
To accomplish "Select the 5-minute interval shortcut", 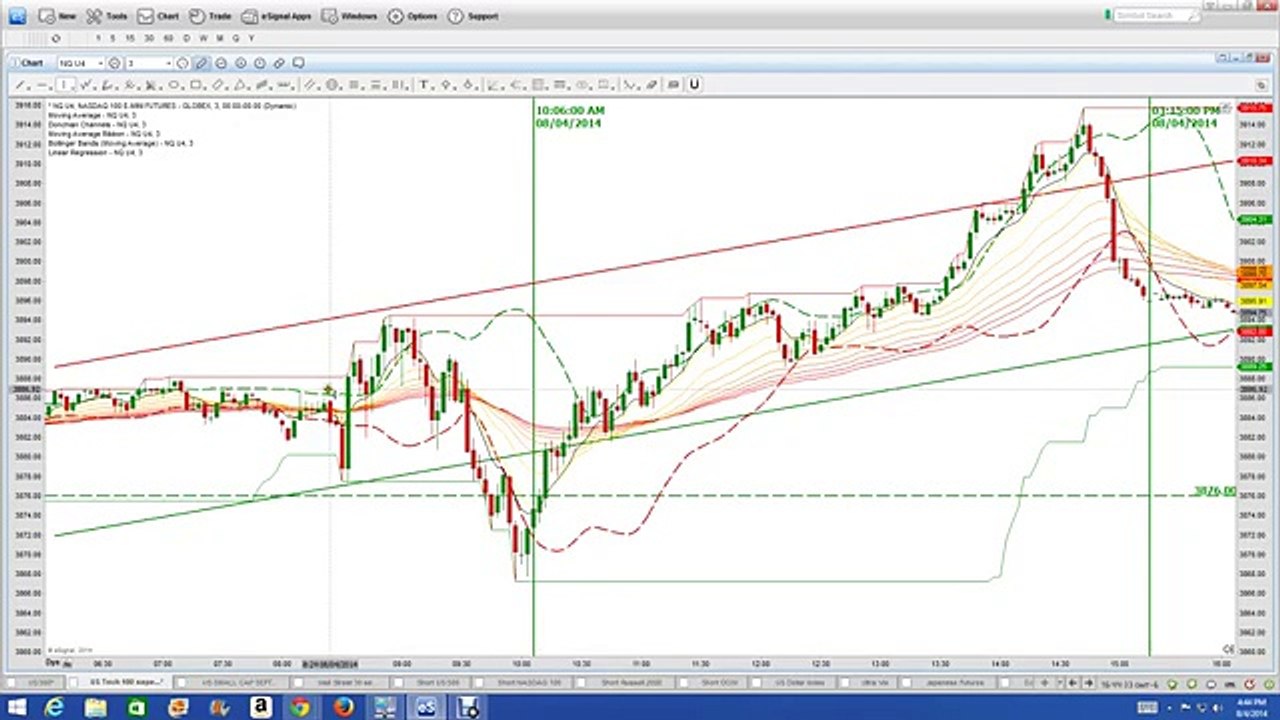I will tap(113, 38).
